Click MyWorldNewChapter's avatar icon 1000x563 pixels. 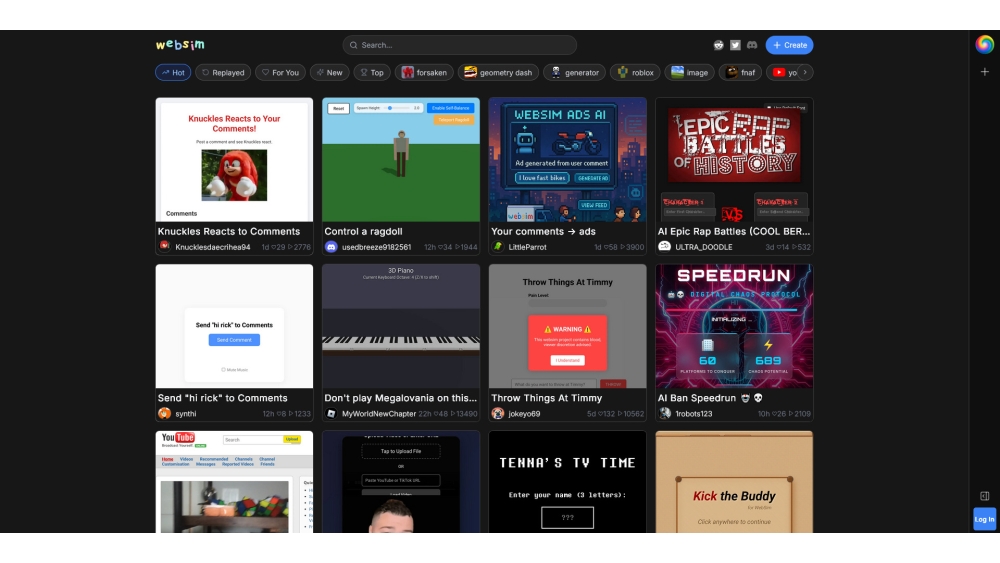[331, 413]
